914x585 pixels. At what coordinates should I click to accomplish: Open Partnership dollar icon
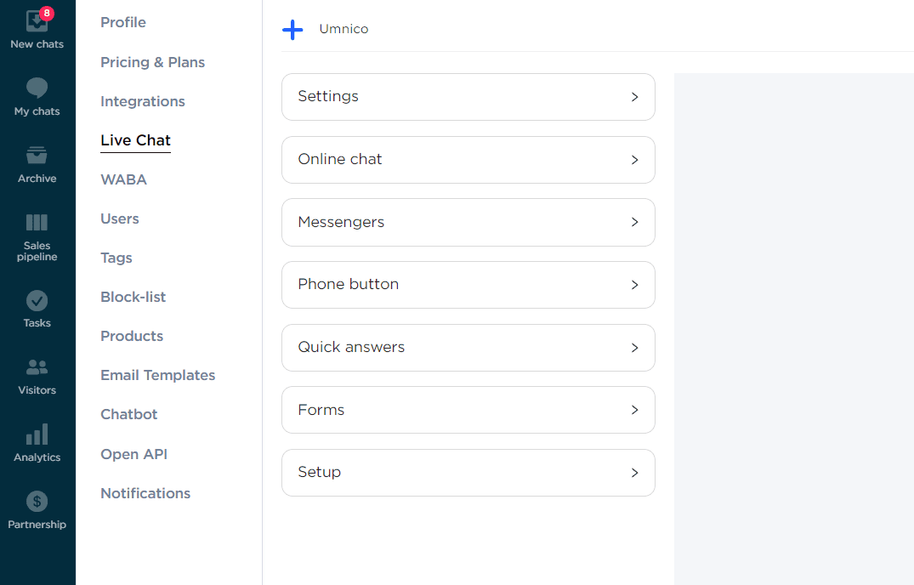[x=37, y=502]
